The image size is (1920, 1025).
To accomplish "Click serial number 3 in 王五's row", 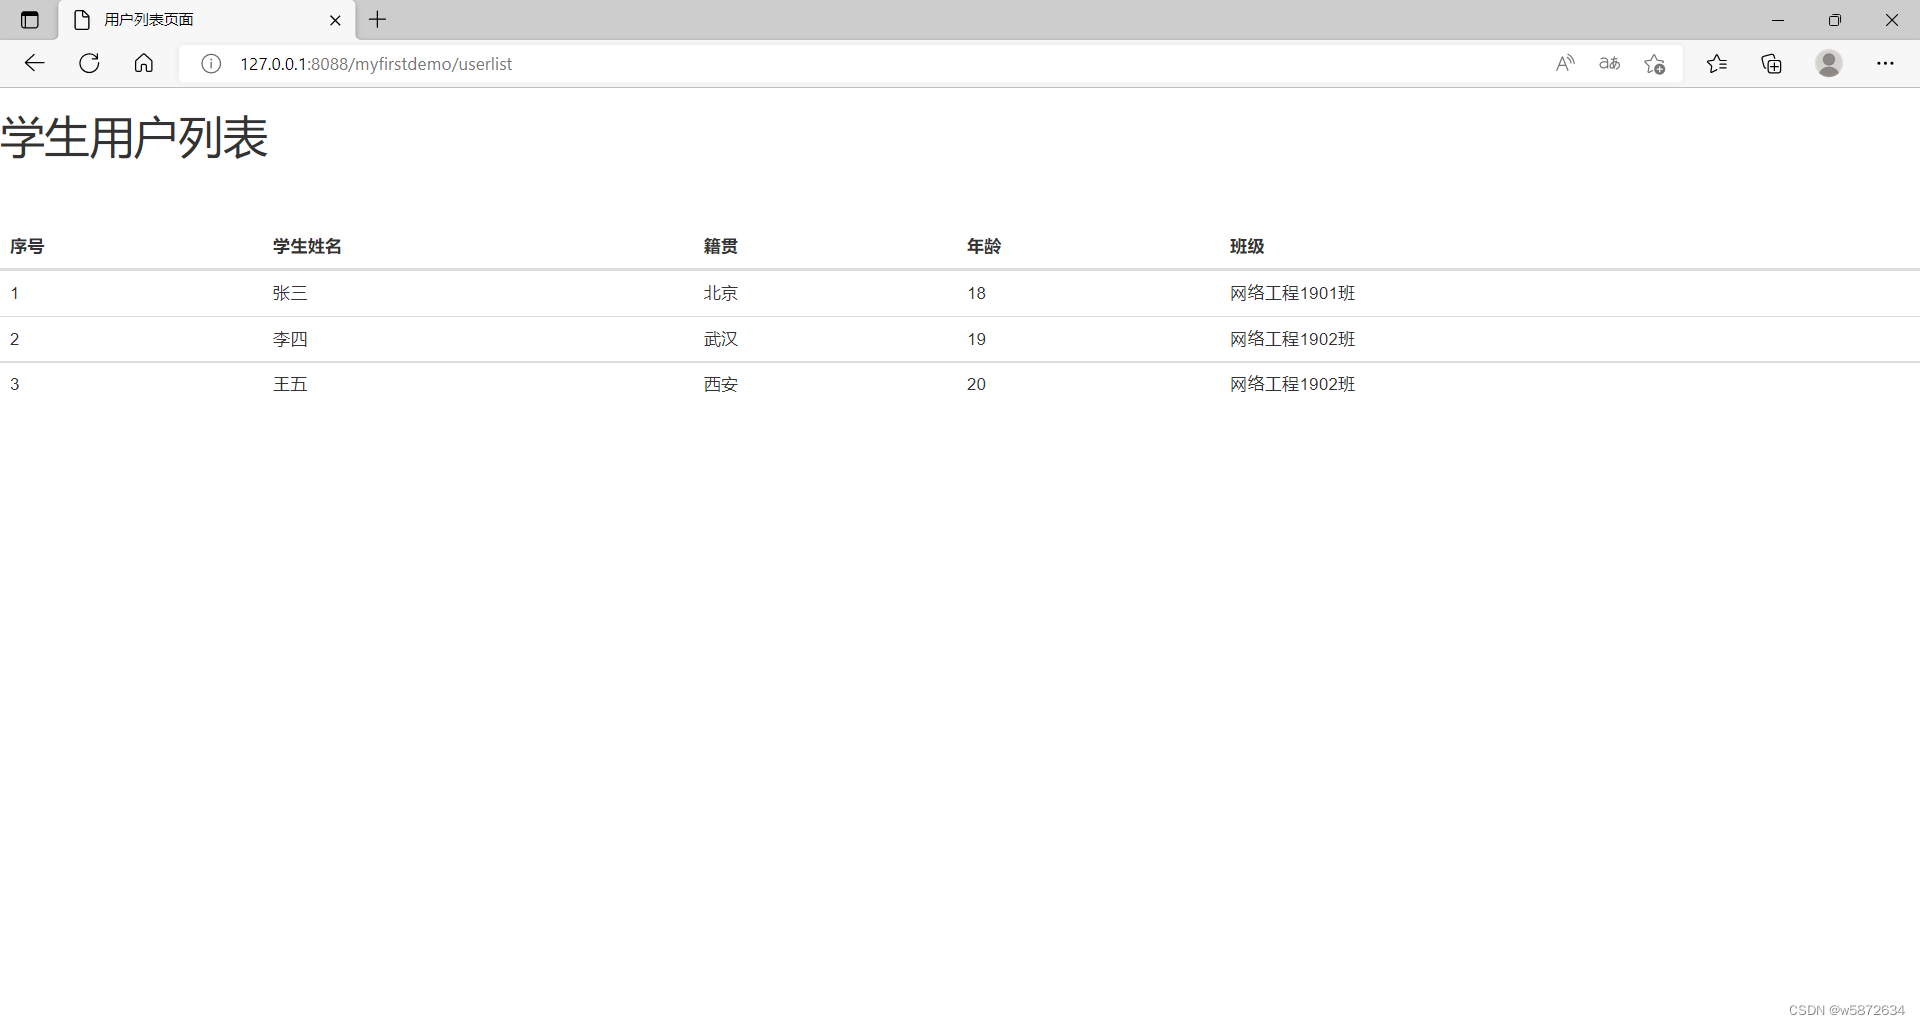I will coord(15,384).
